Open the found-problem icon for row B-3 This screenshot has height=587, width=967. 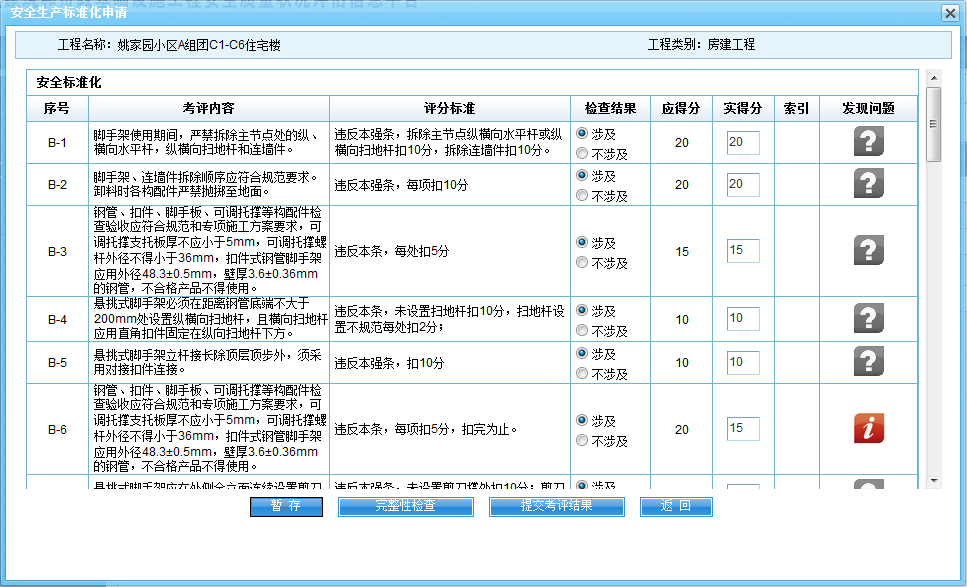(x=868, y=251)
